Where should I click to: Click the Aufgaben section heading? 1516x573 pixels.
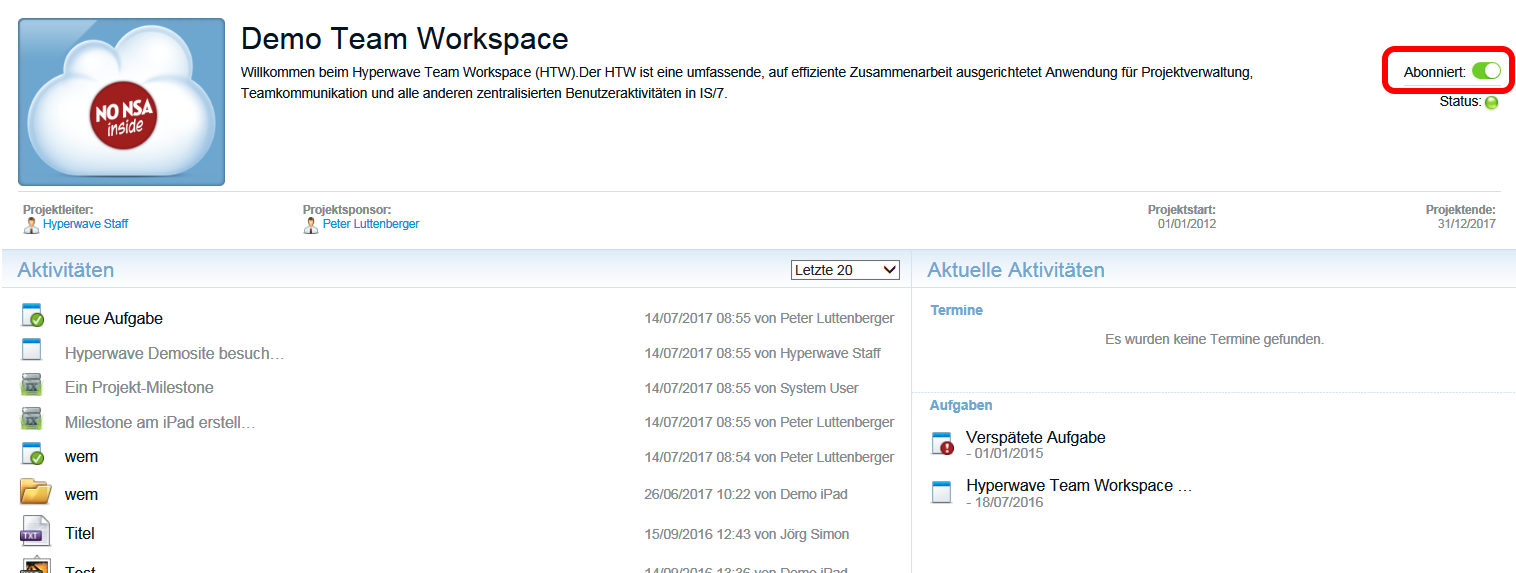[x=961, y=405]
